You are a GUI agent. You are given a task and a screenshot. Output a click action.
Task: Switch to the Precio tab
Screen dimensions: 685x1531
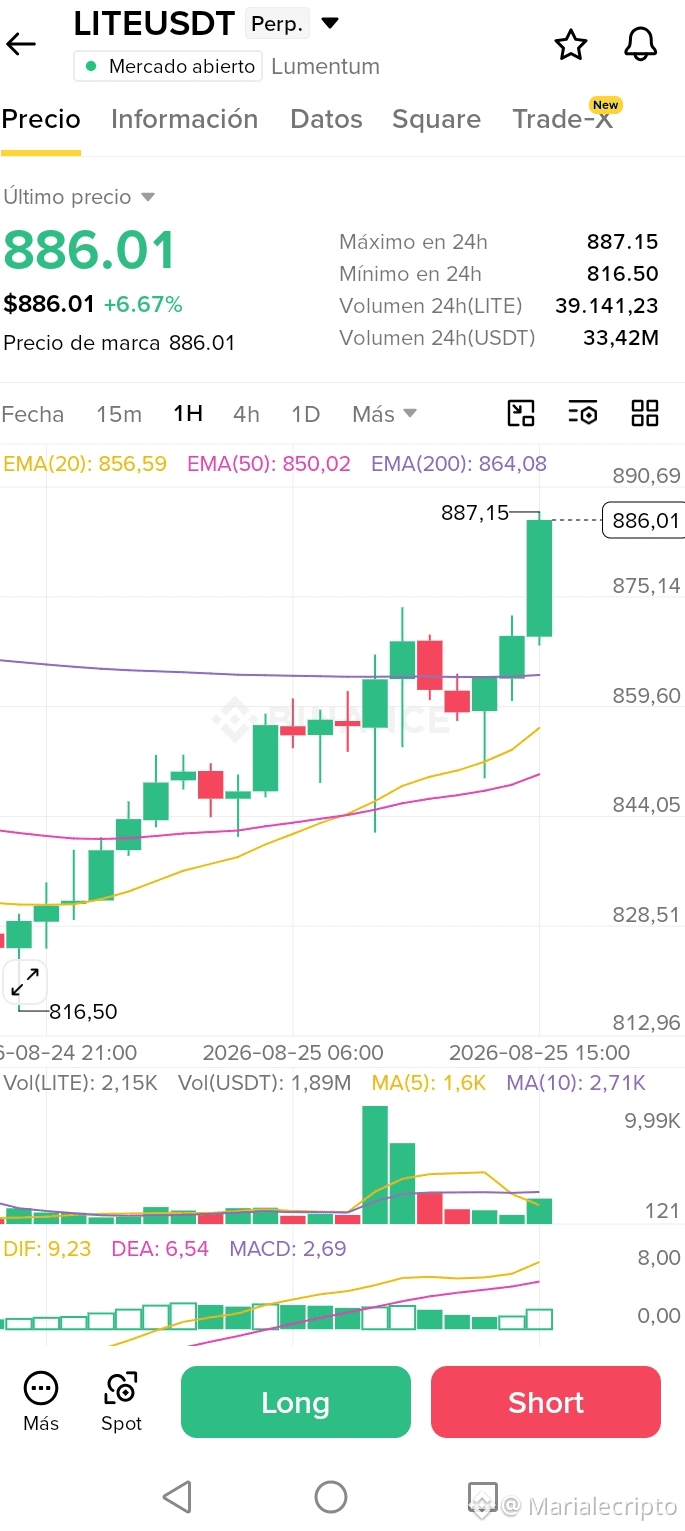tap(41, 120)
